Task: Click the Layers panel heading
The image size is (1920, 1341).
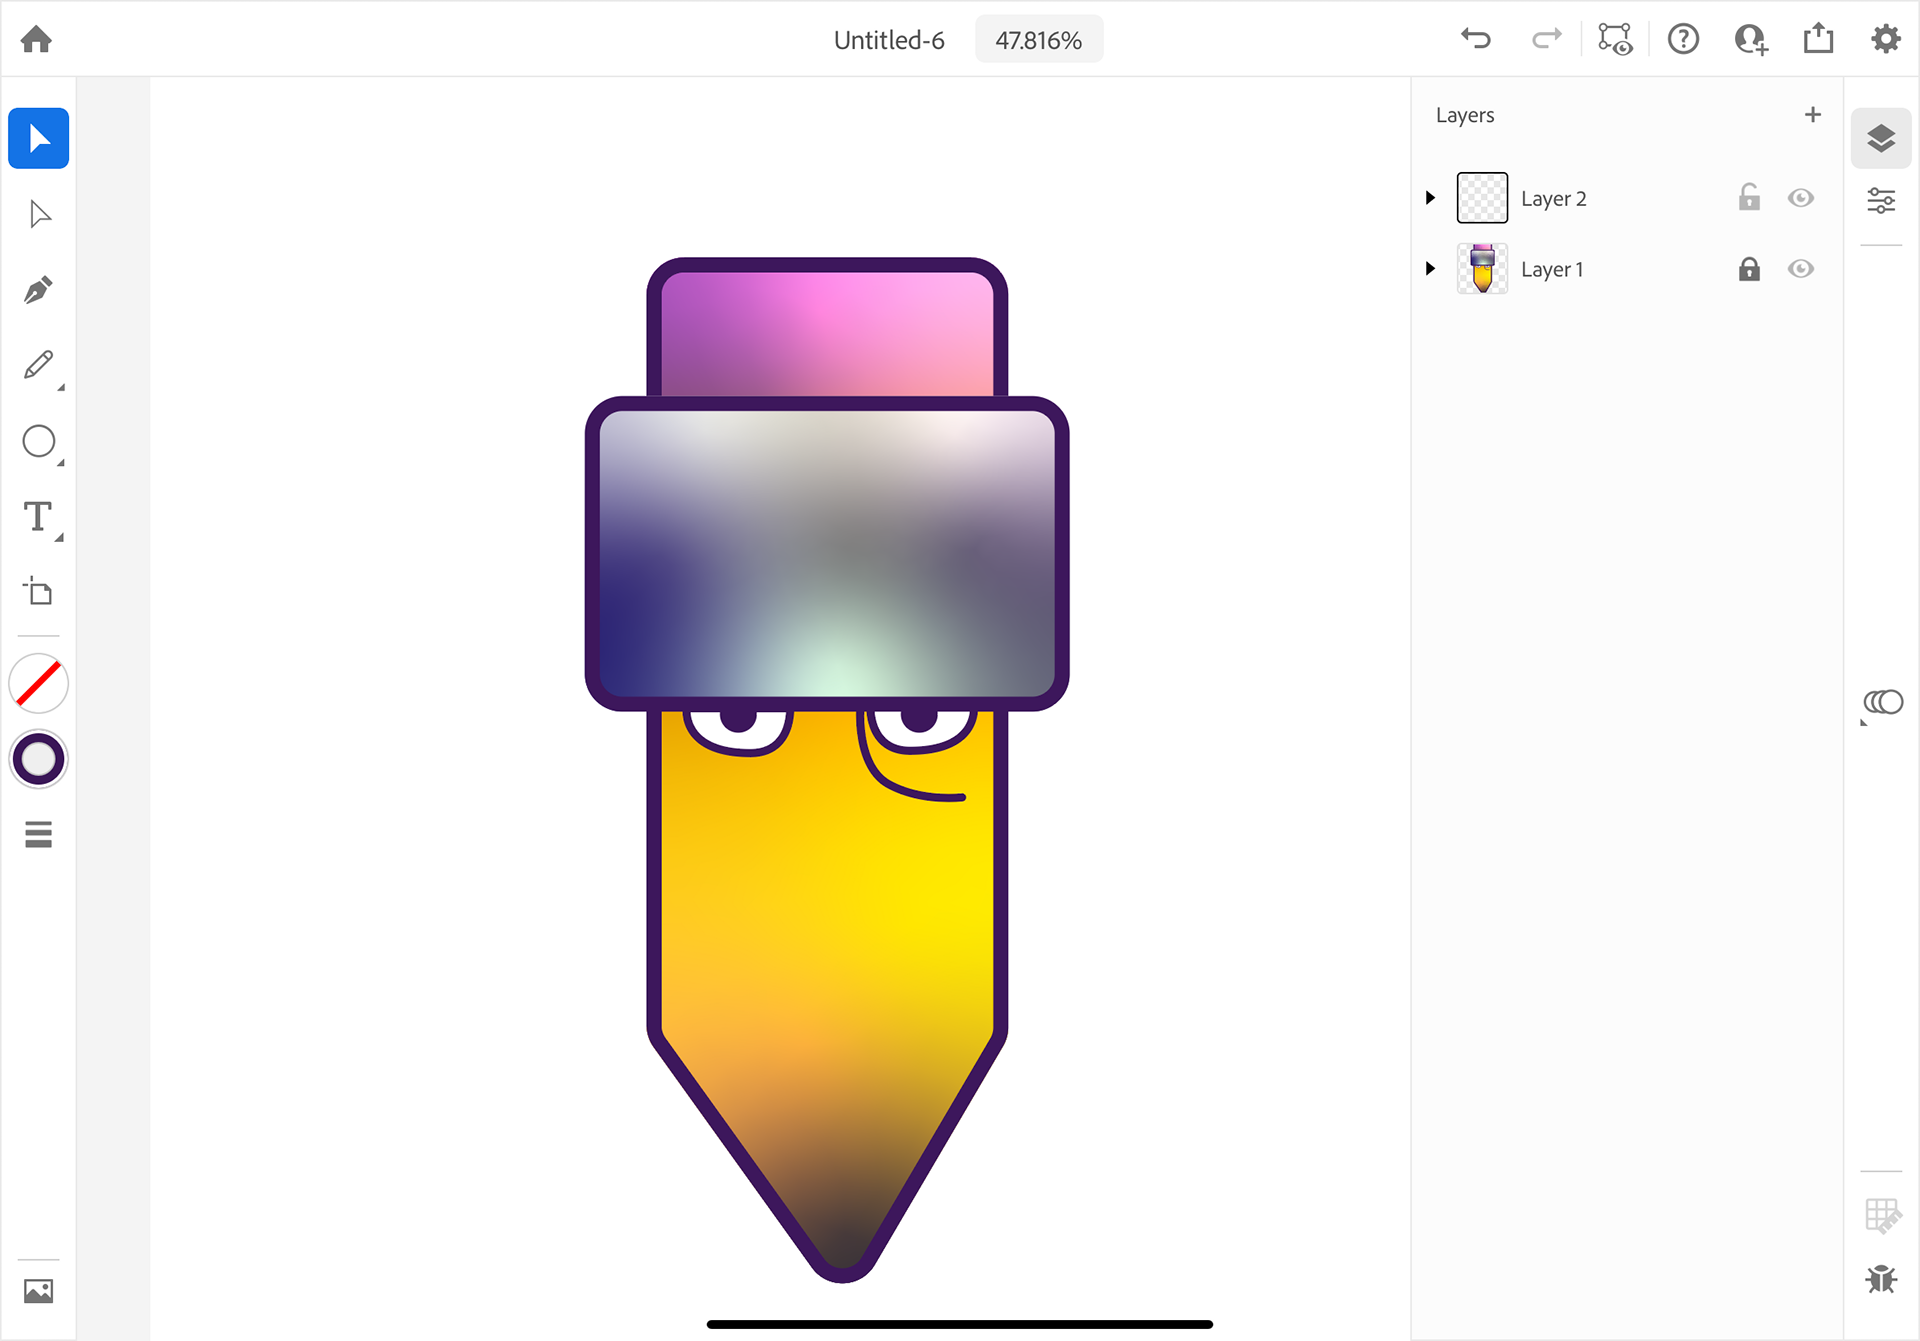Action: (1465, 115)
